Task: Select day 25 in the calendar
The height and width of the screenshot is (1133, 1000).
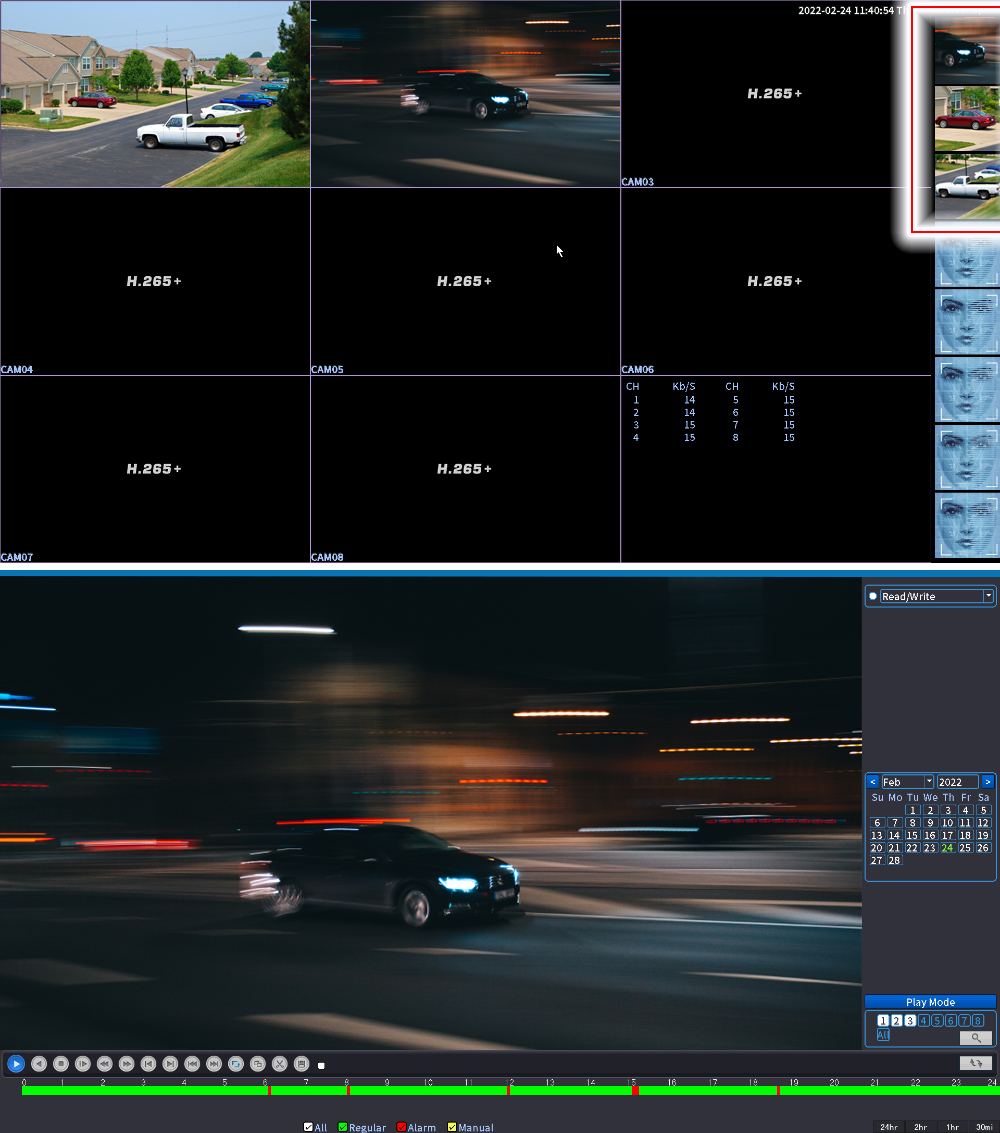Action: 965,848
